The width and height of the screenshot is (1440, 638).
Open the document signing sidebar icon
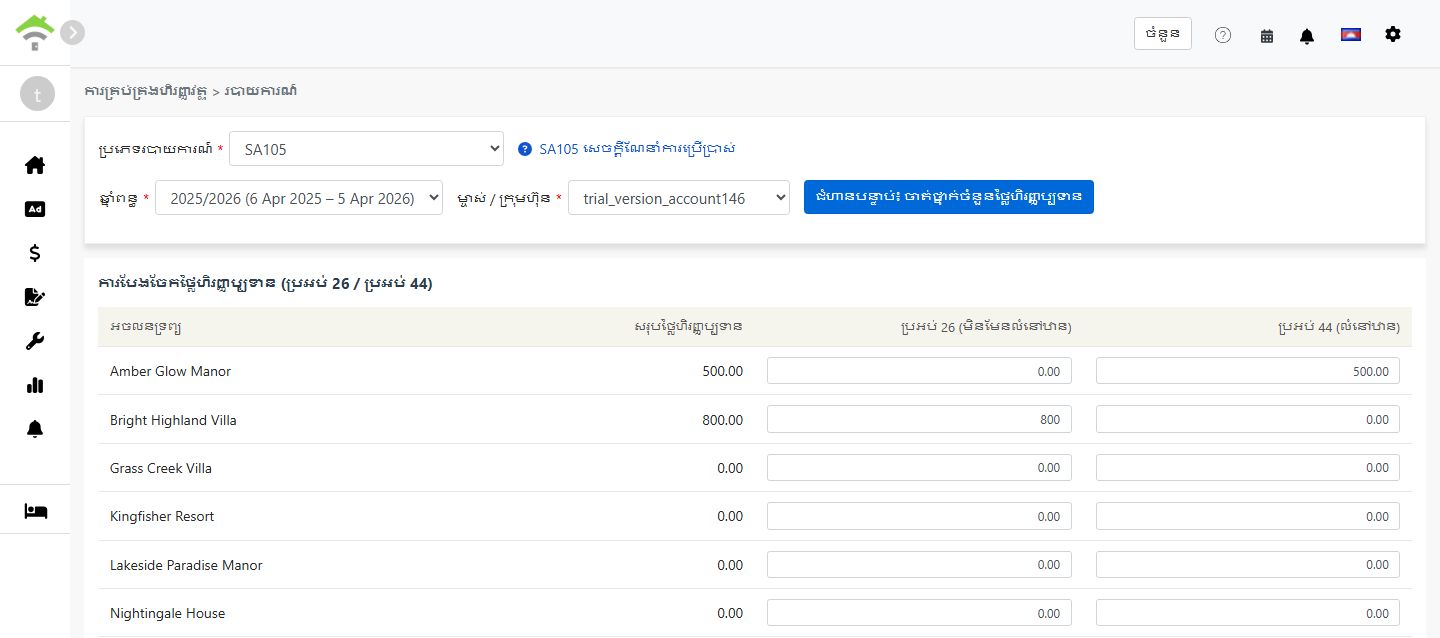pyautogui.click(x=35, y=297)
